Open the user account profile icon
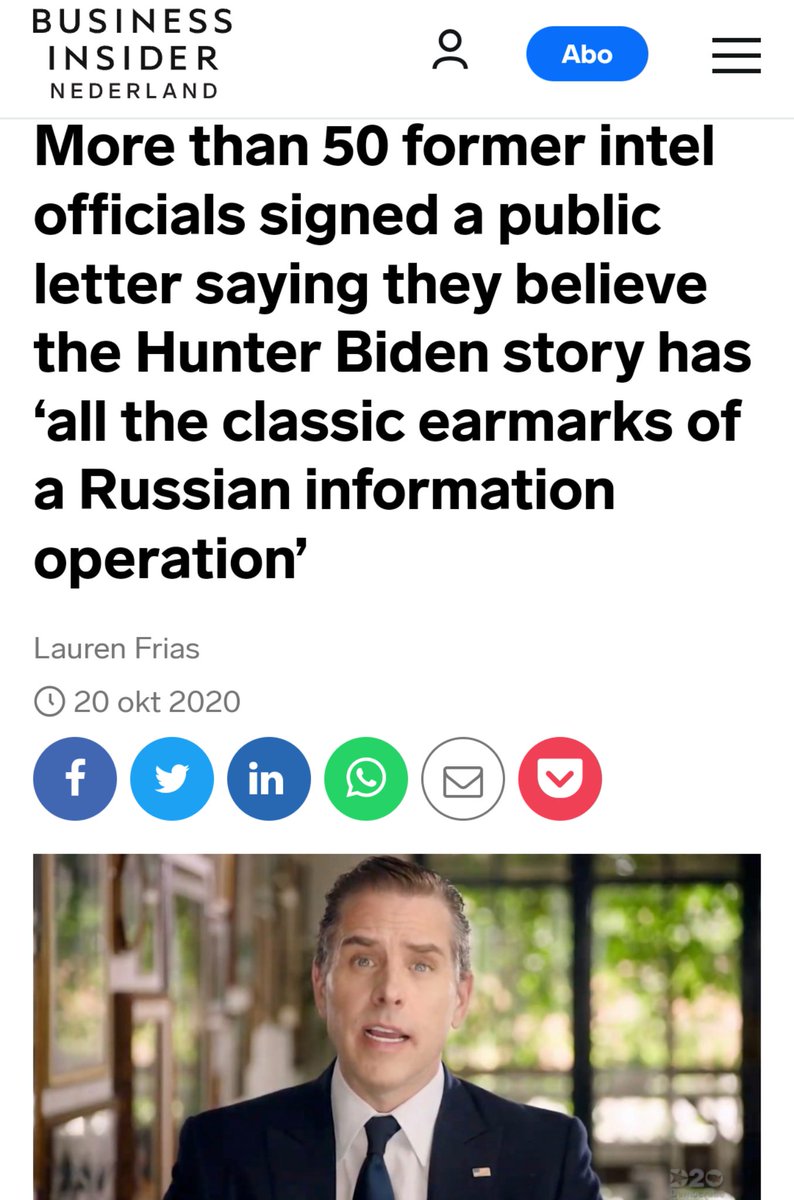This screenshot has height=1200, width=794. point(450,52)
